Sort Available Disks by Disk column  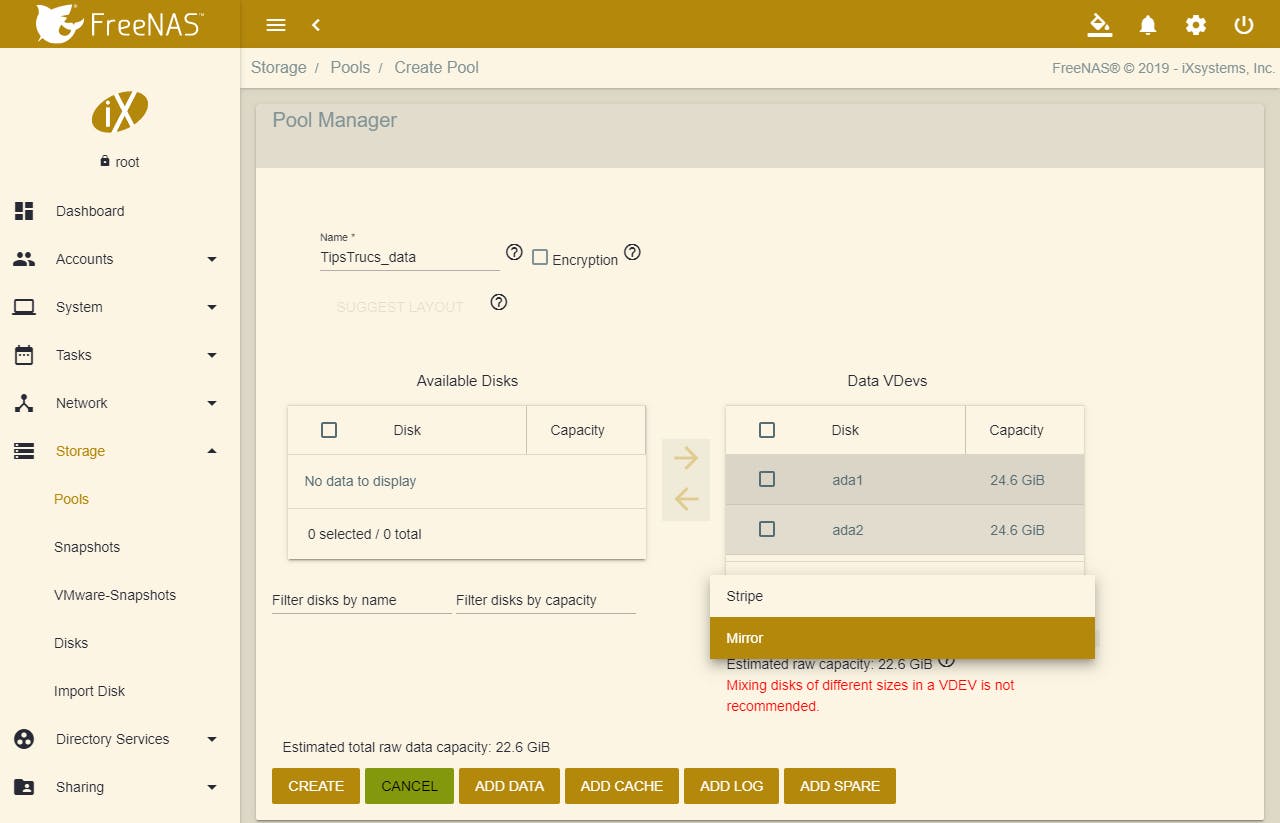click(407, 430)
